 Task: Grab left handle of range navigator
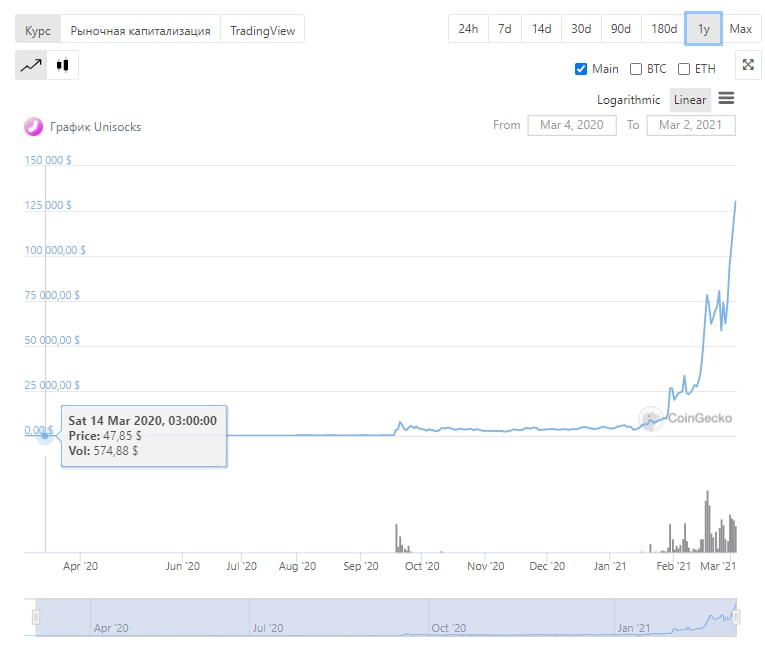[36, 617]
